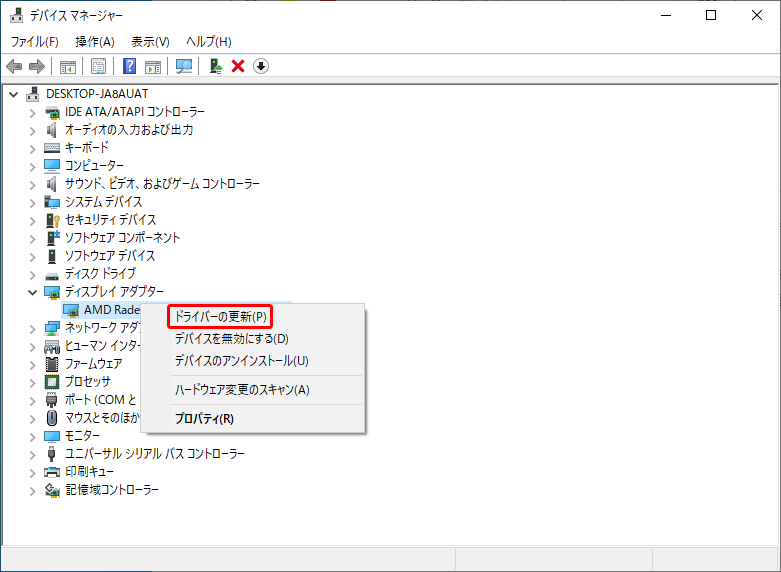Collapse the DESKTOP-JA8AUAT root node
781x572 pixels.
[x=14, y=94]
